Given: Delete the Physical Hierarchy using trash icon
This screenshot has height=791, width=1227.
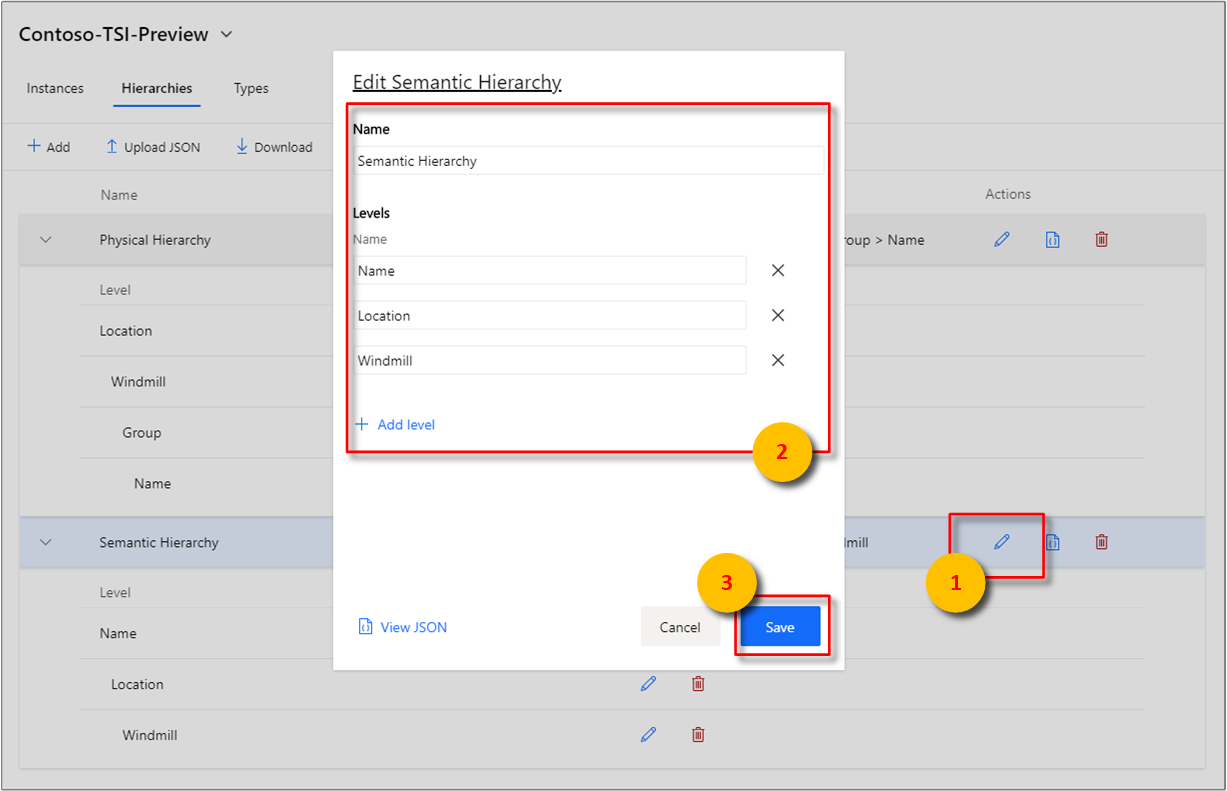Looking at the screenshot, I should [1101, 240].
